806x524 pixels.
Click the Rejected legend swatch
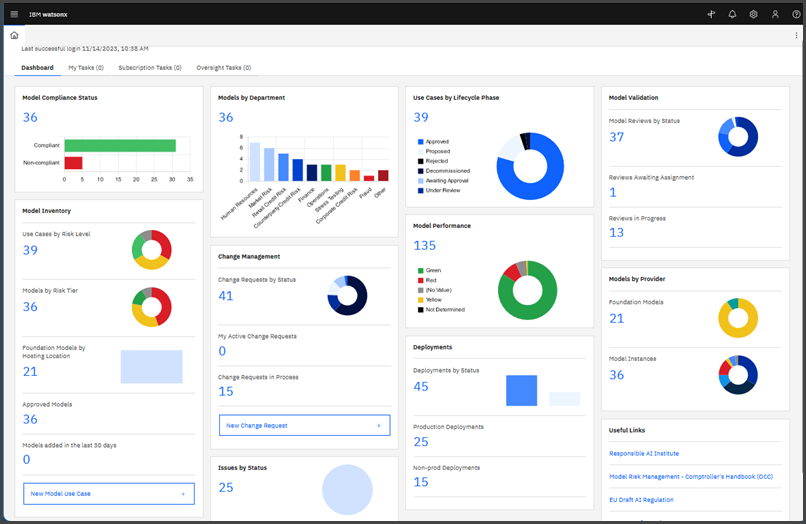[420, 161]
